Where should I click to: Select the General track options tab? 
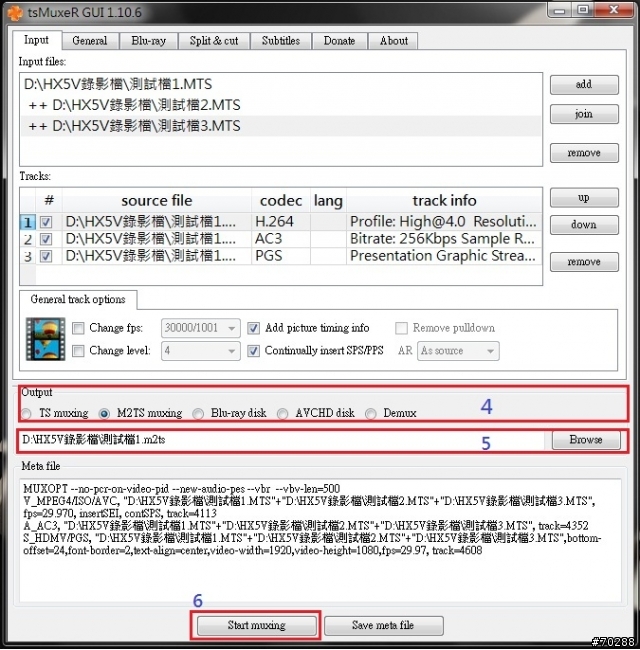tap(78, 300)
